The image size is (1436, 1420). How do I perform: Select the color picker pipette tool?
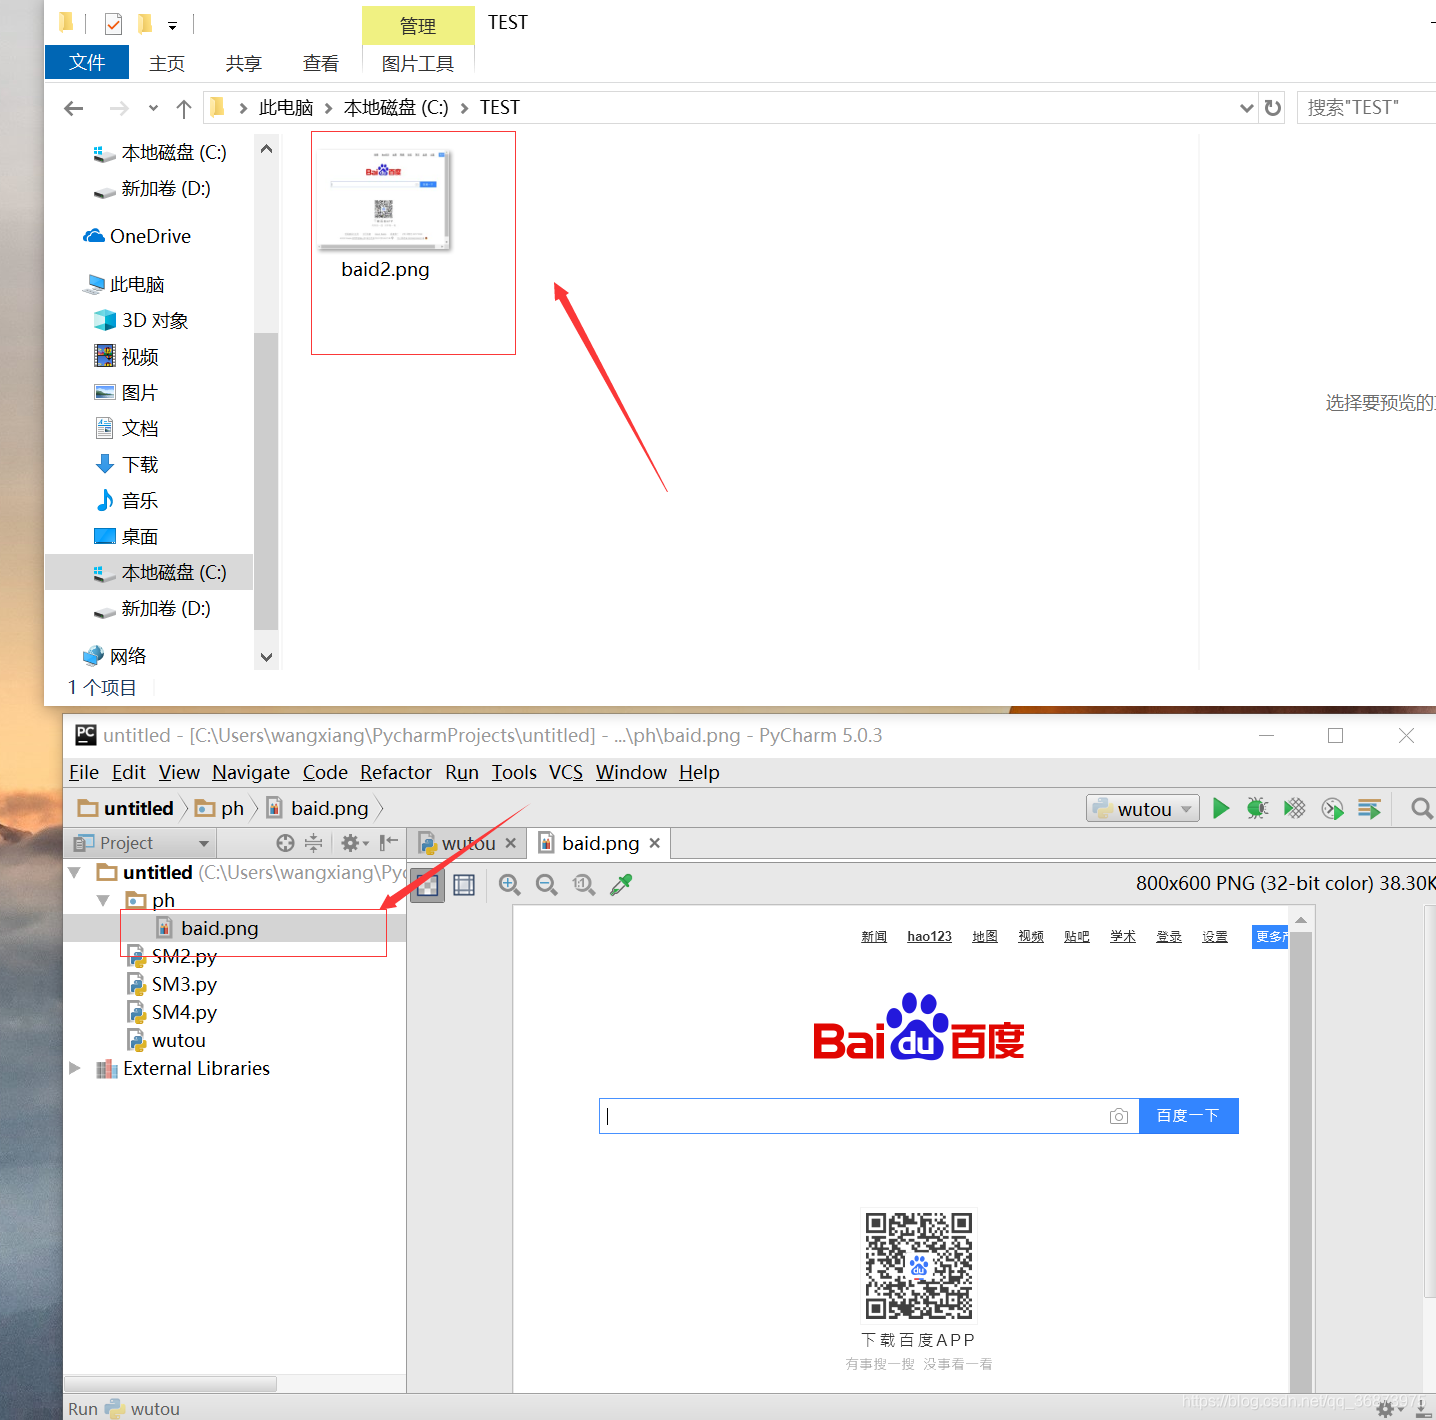(x=621, y=885)
